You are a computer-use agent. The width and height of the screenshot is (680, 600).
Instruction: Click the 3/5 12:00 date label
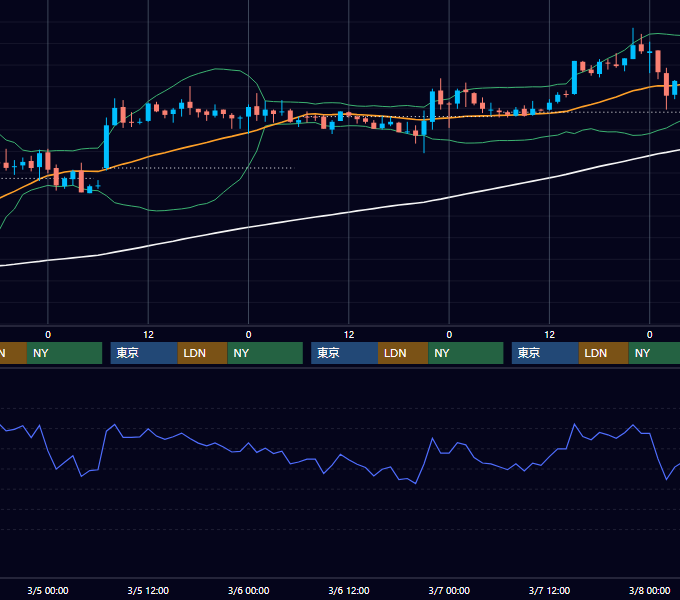point(148,590)
